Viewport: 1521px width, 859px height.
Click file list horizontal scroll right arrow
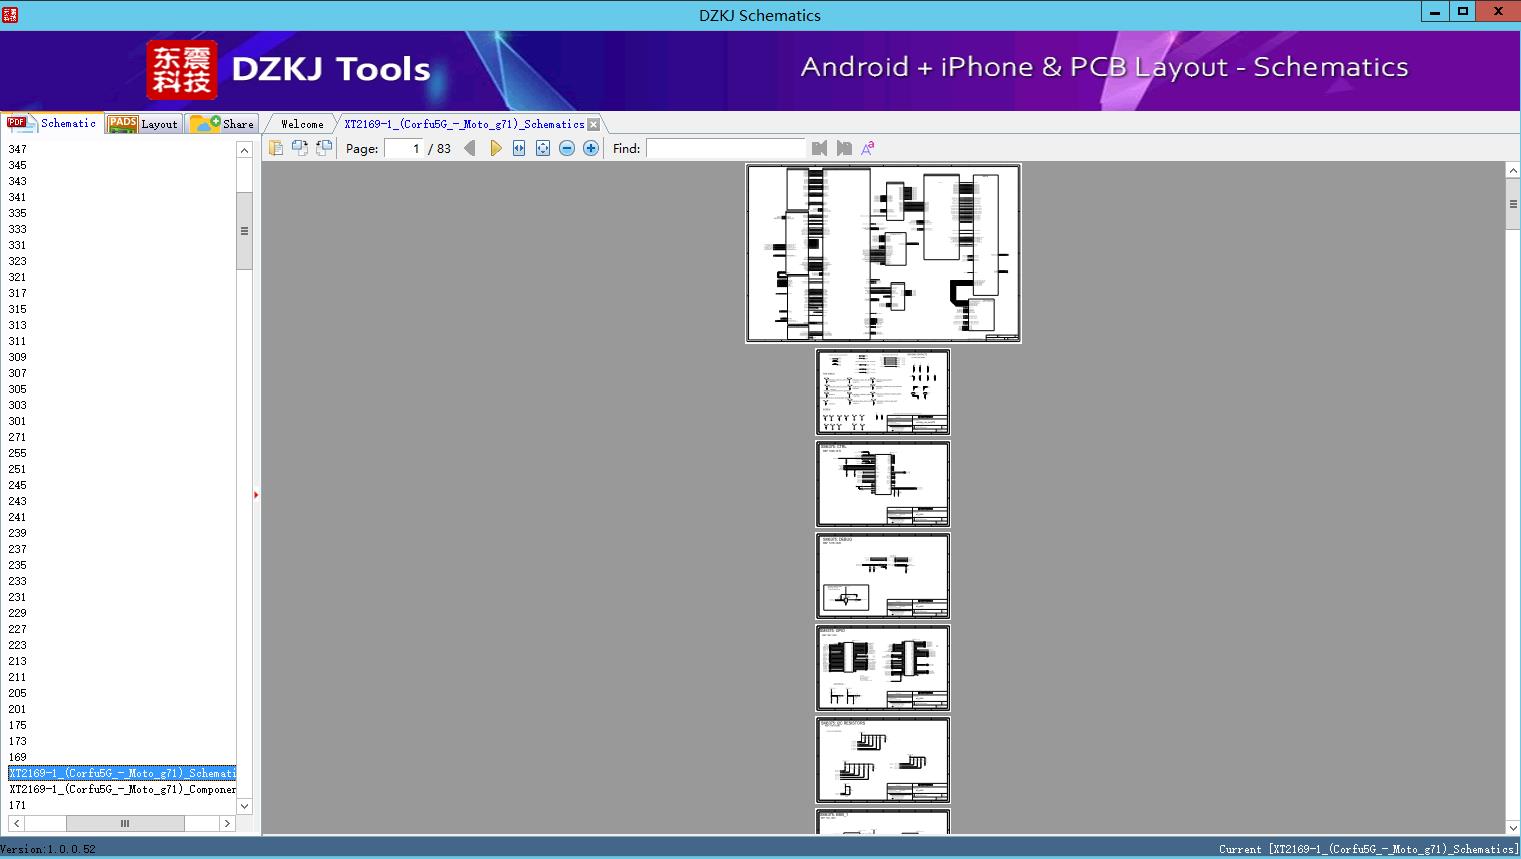point(227,823)
